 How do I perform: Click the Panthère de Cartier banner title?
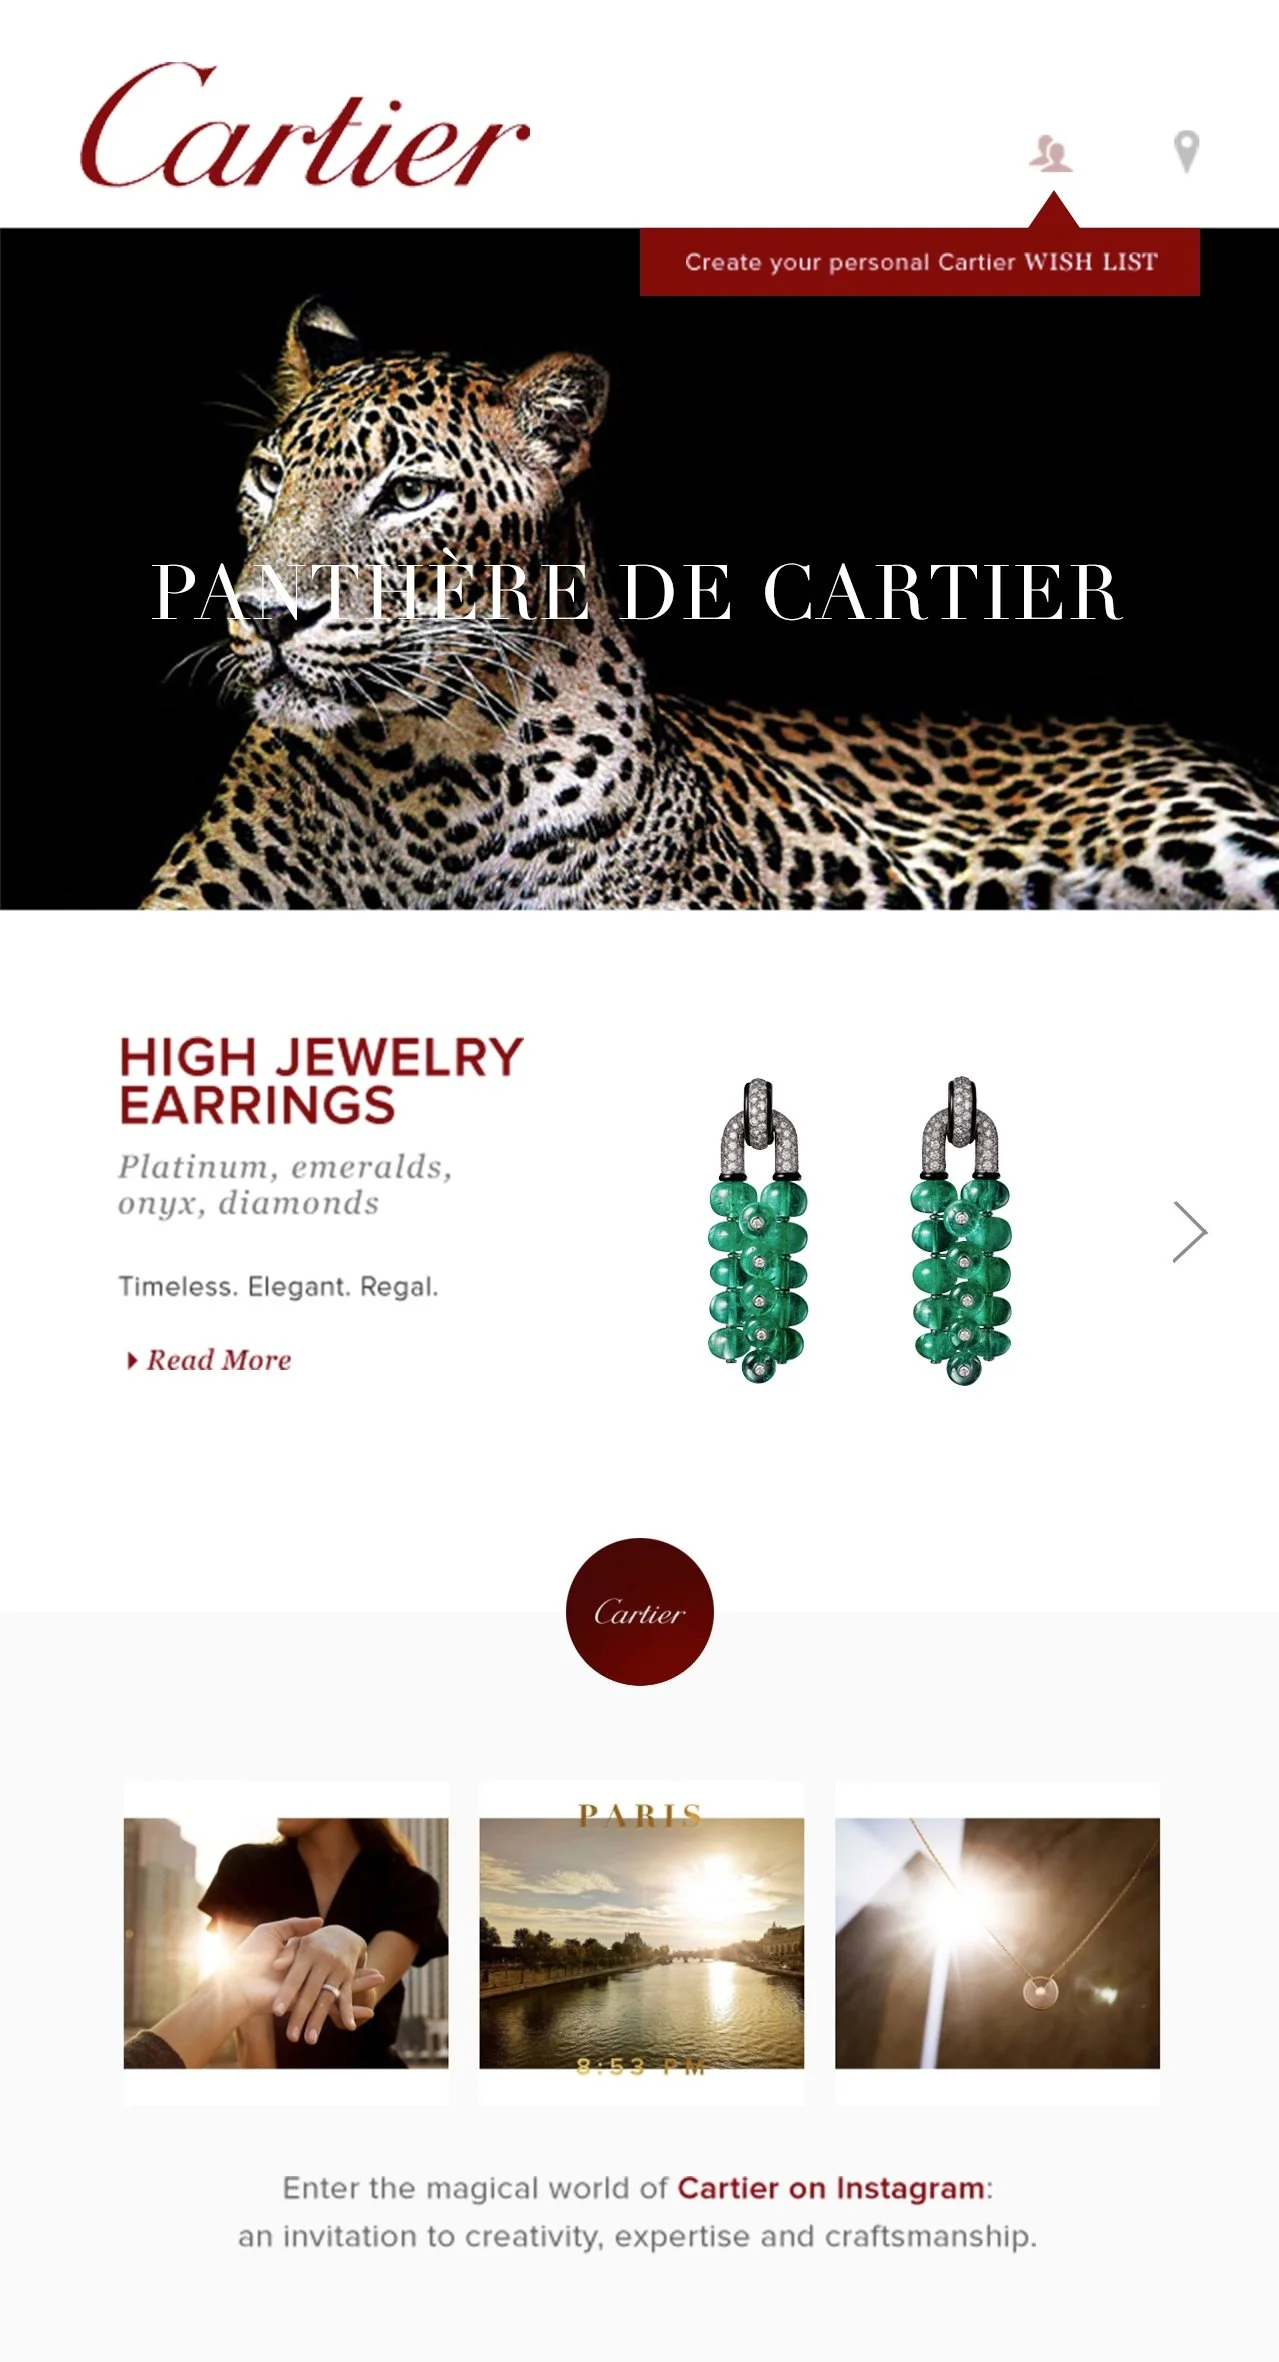click(637, 592)
